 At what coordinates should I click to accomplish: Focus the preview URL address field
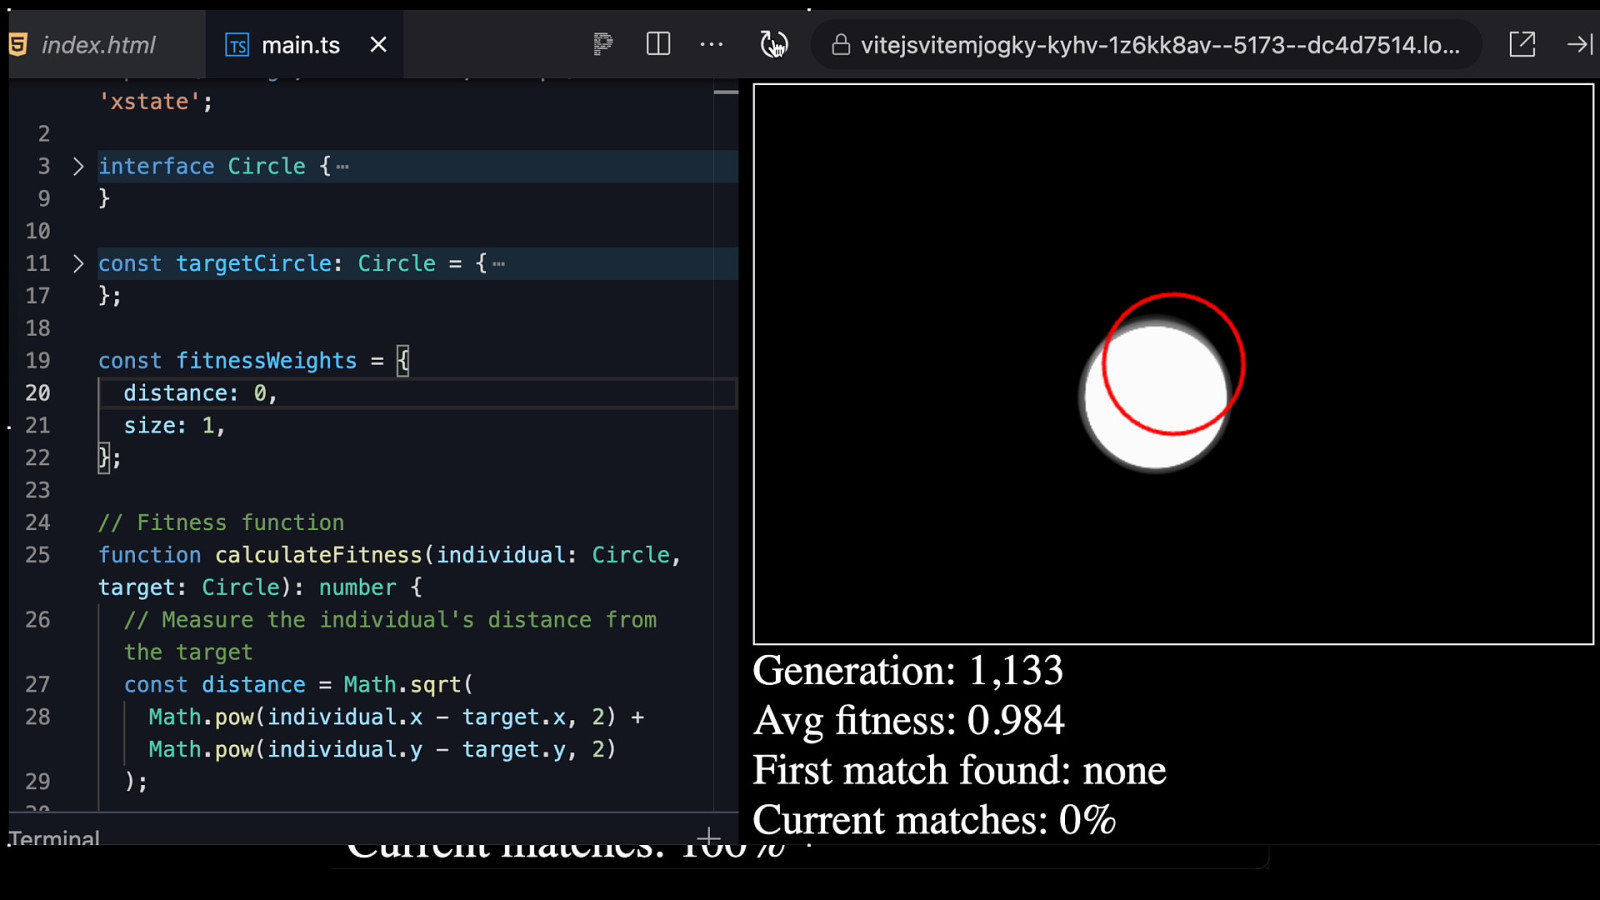[x=1146, y=45]
